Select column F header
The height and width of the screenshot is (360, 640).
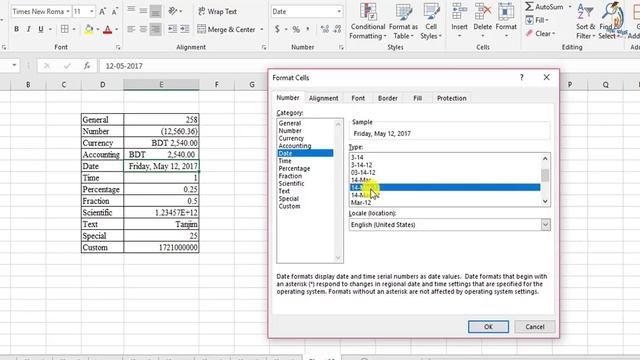[x=216, y=84]
